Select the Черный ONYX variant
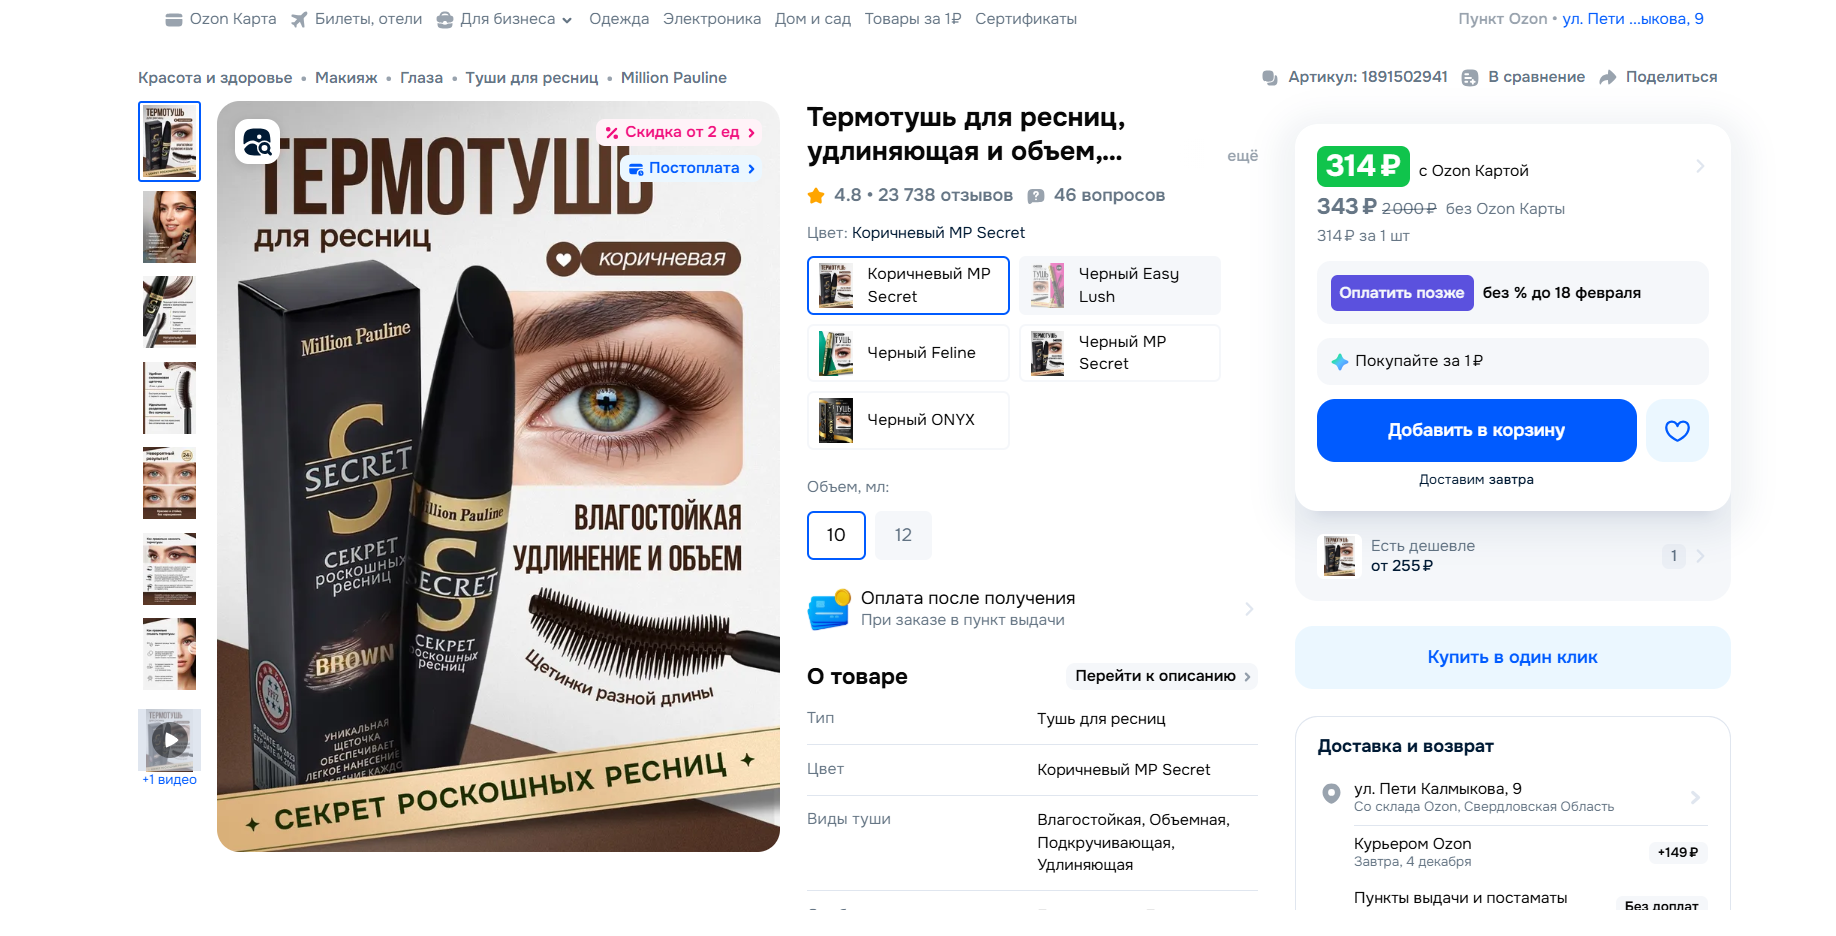 coord(908,420)
